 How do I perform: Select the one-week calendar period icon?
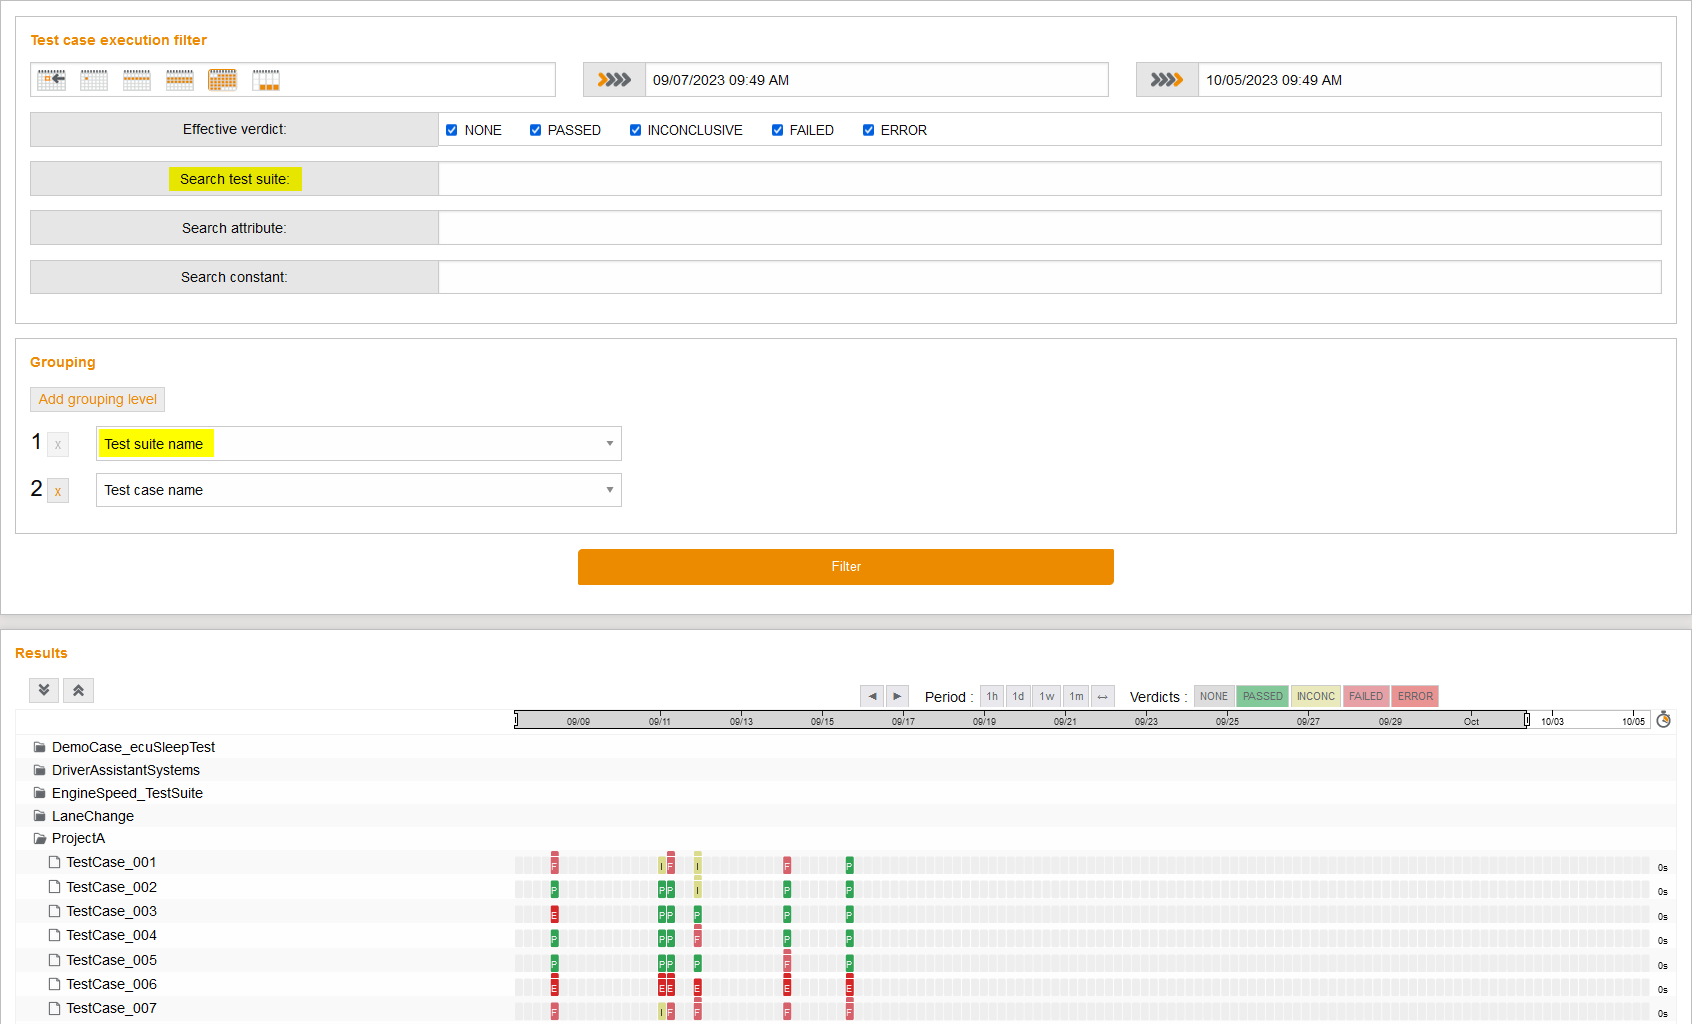tap(137, 79)
